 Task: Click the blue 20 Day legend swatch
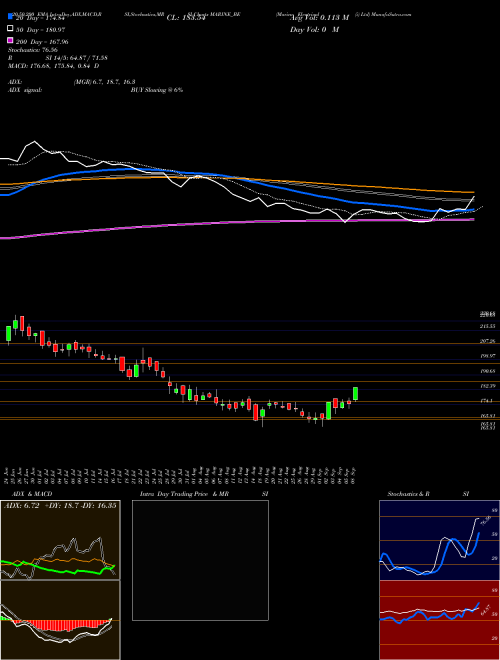[11, 17]
